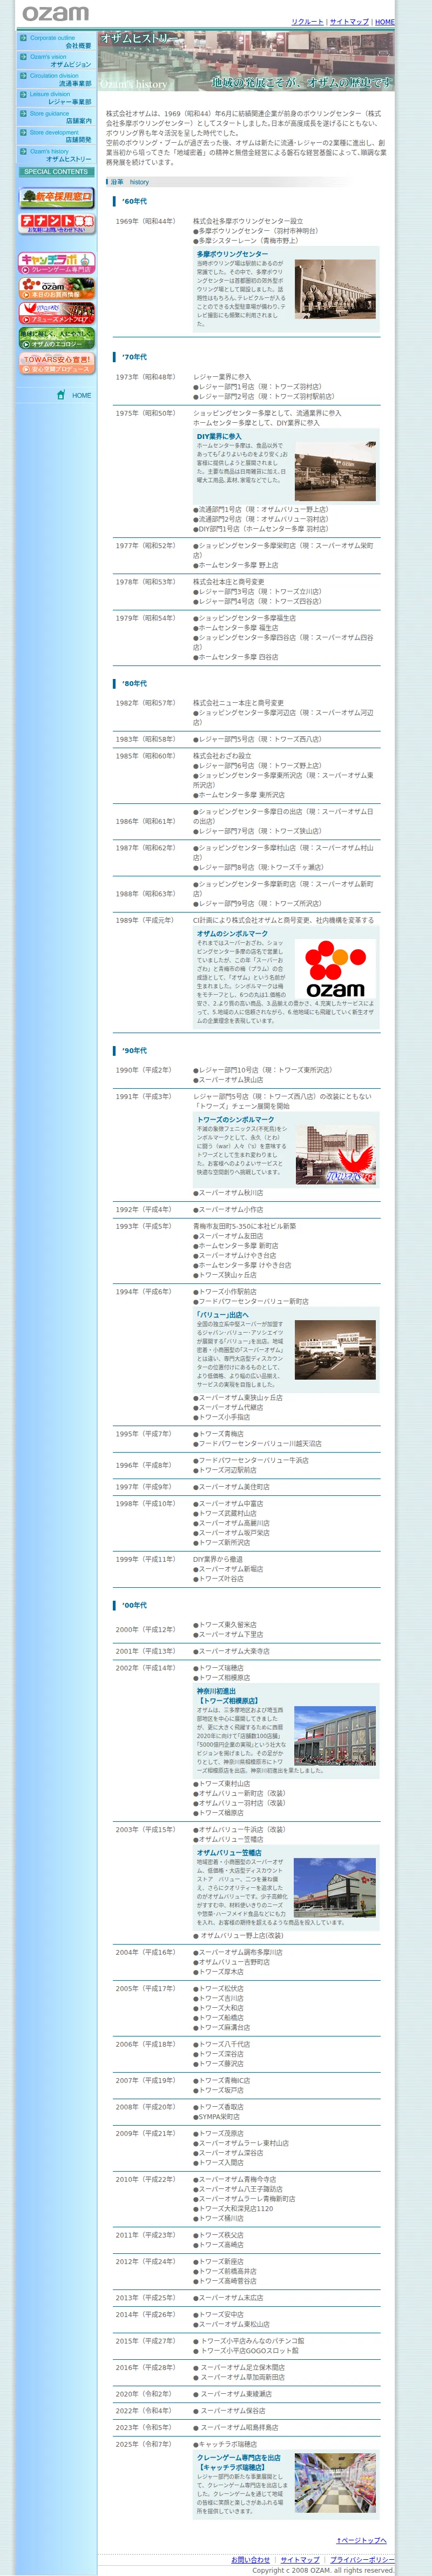Click the トワーズ相模原店 building photo
Image resolution: width=432 pixels, height=2576 pixels.
pos(335,1735)
